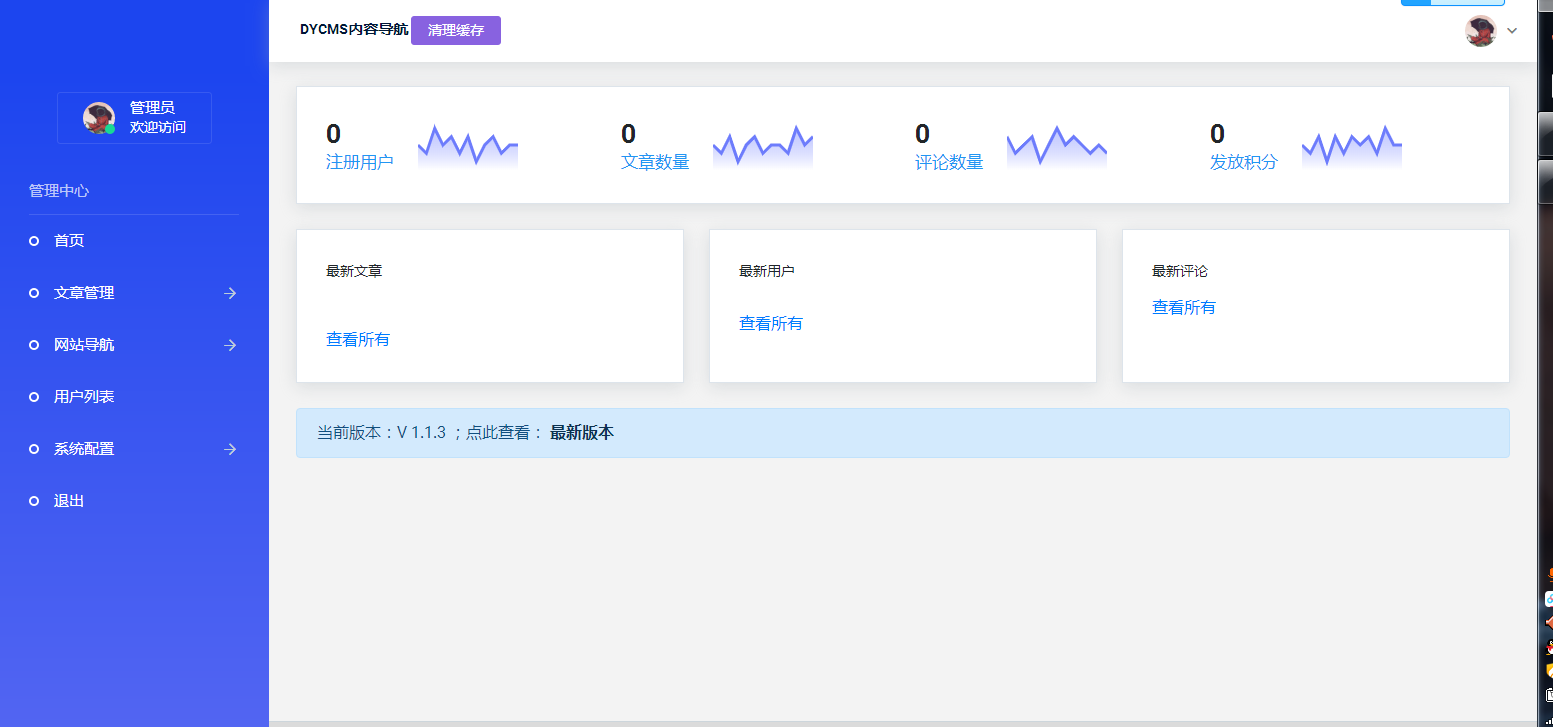
Task: Expand the 文章管理 submenu arrow
Action: tap(230, 293)
